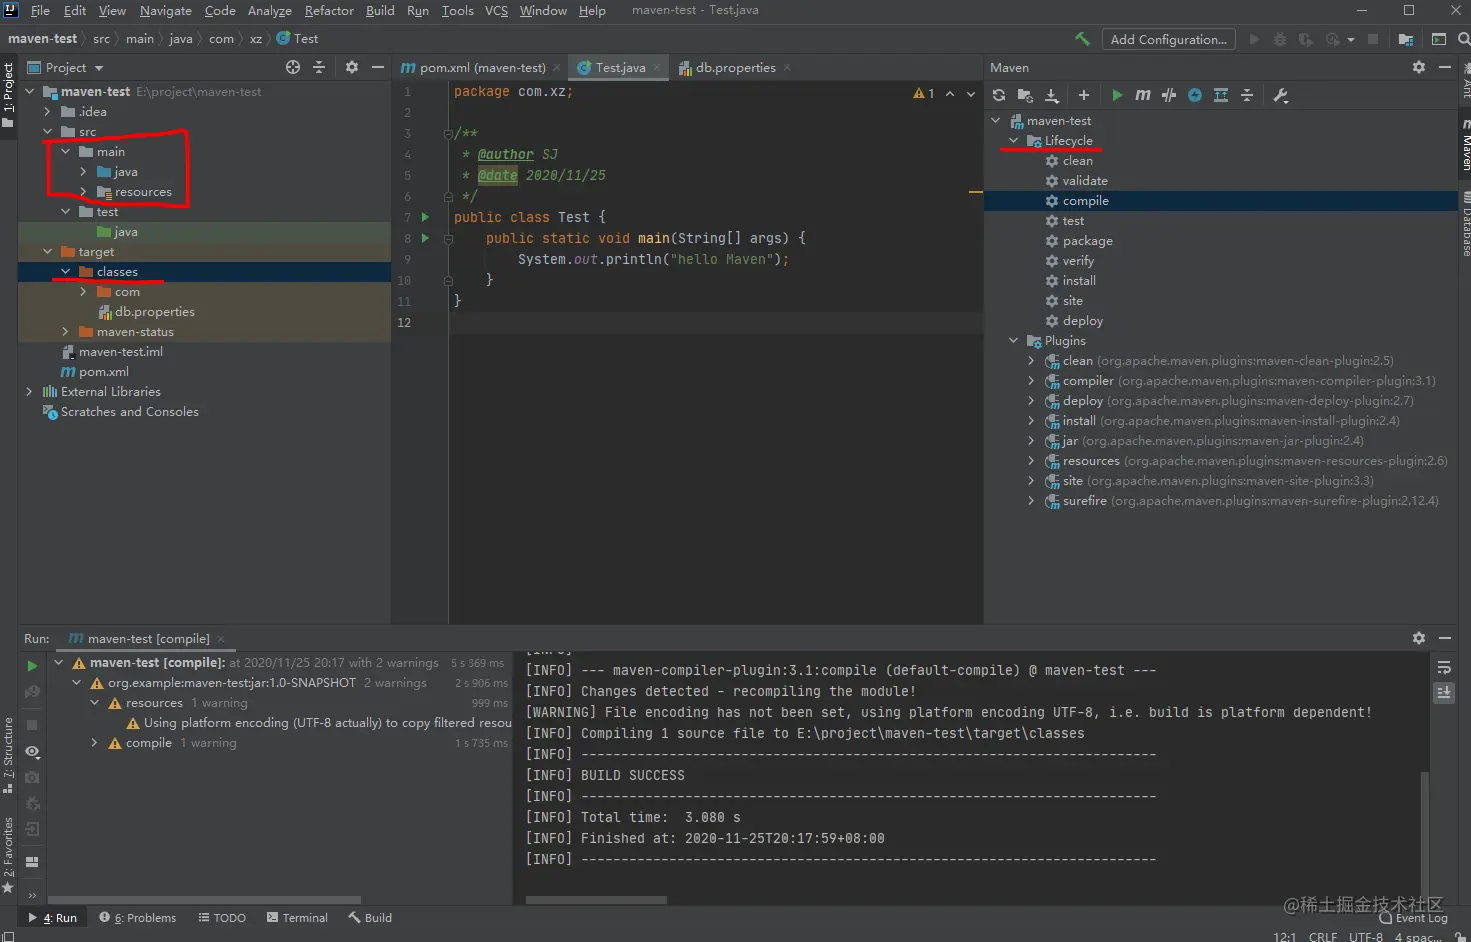Expand compile warning node in Run tree

click(94, 743)
